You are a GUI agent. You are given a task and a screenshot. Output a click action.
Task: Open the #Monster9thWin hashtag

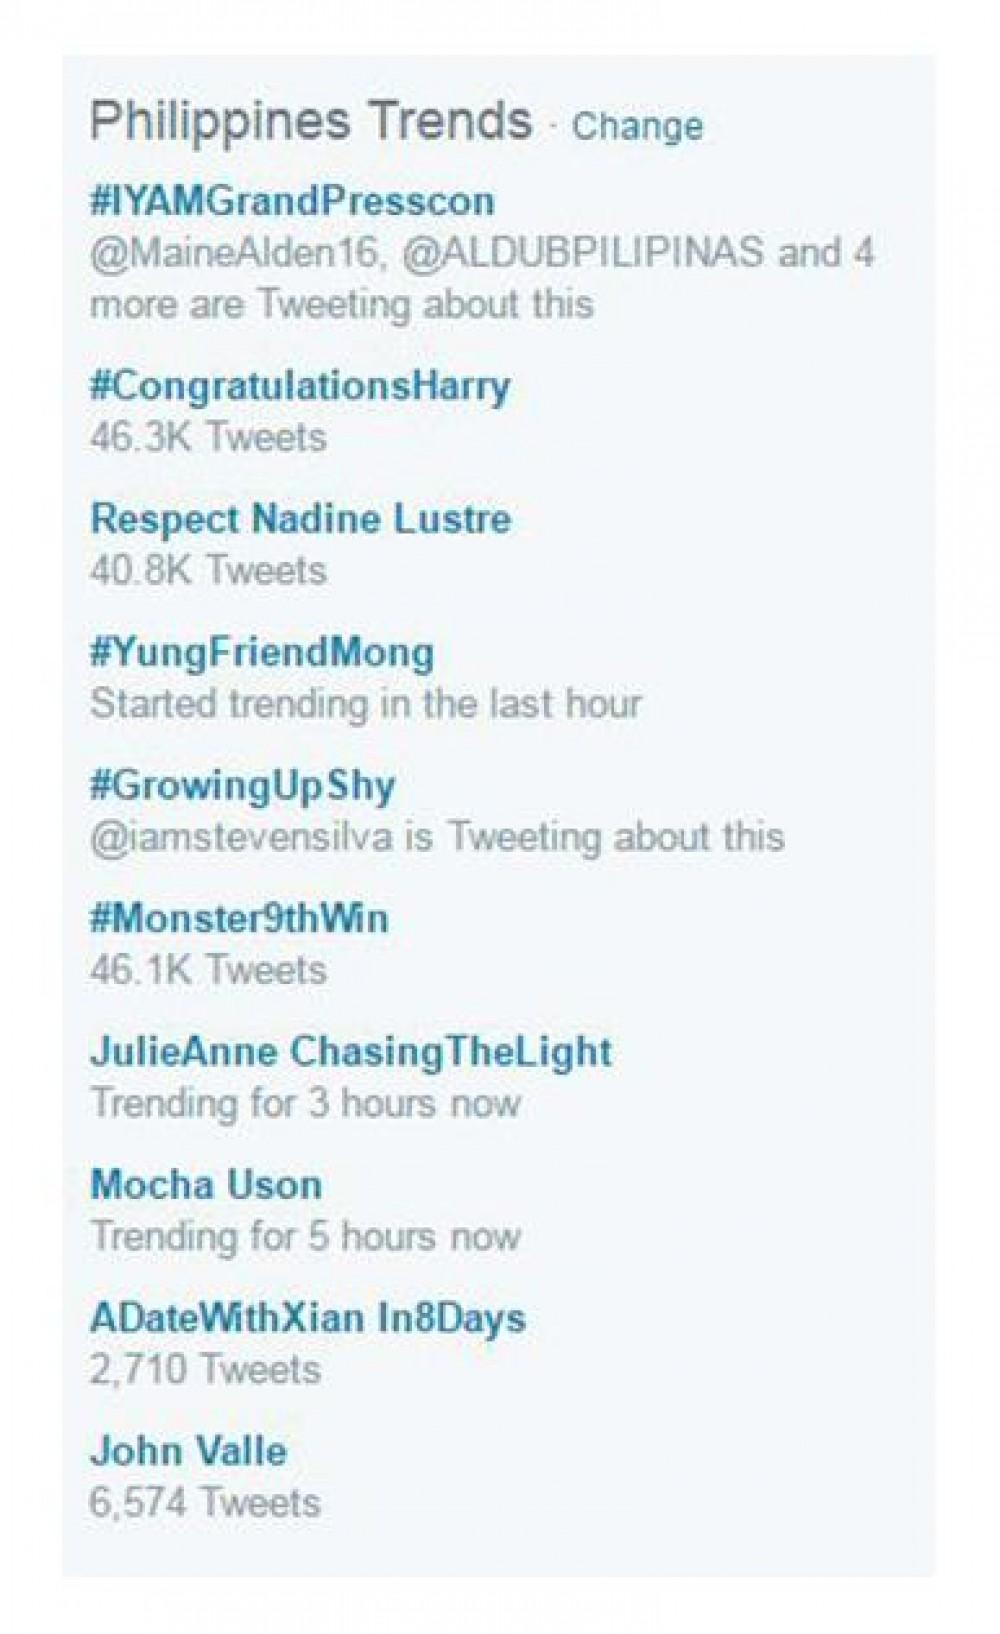coord(239,918)
